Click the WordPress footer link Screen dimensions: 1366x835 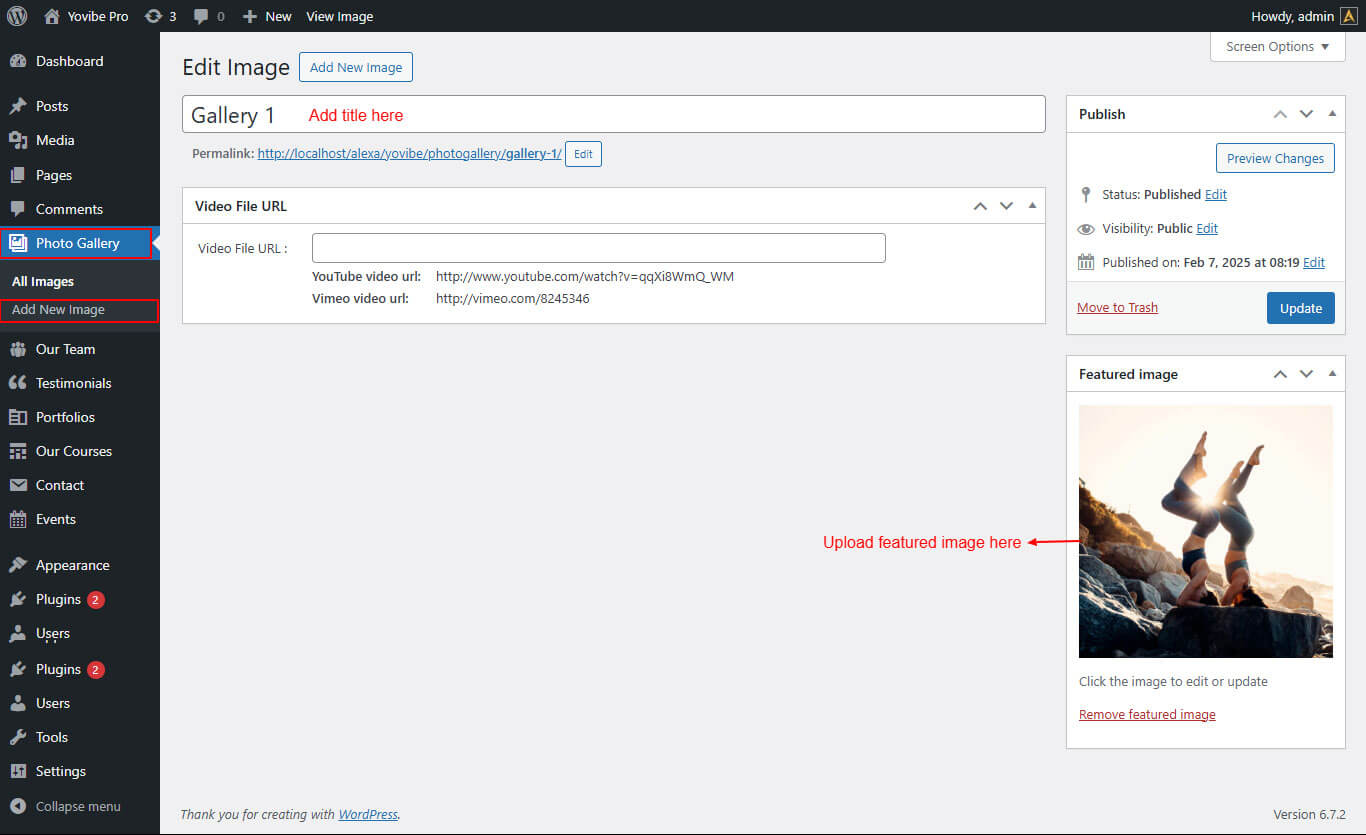point(368,814)
